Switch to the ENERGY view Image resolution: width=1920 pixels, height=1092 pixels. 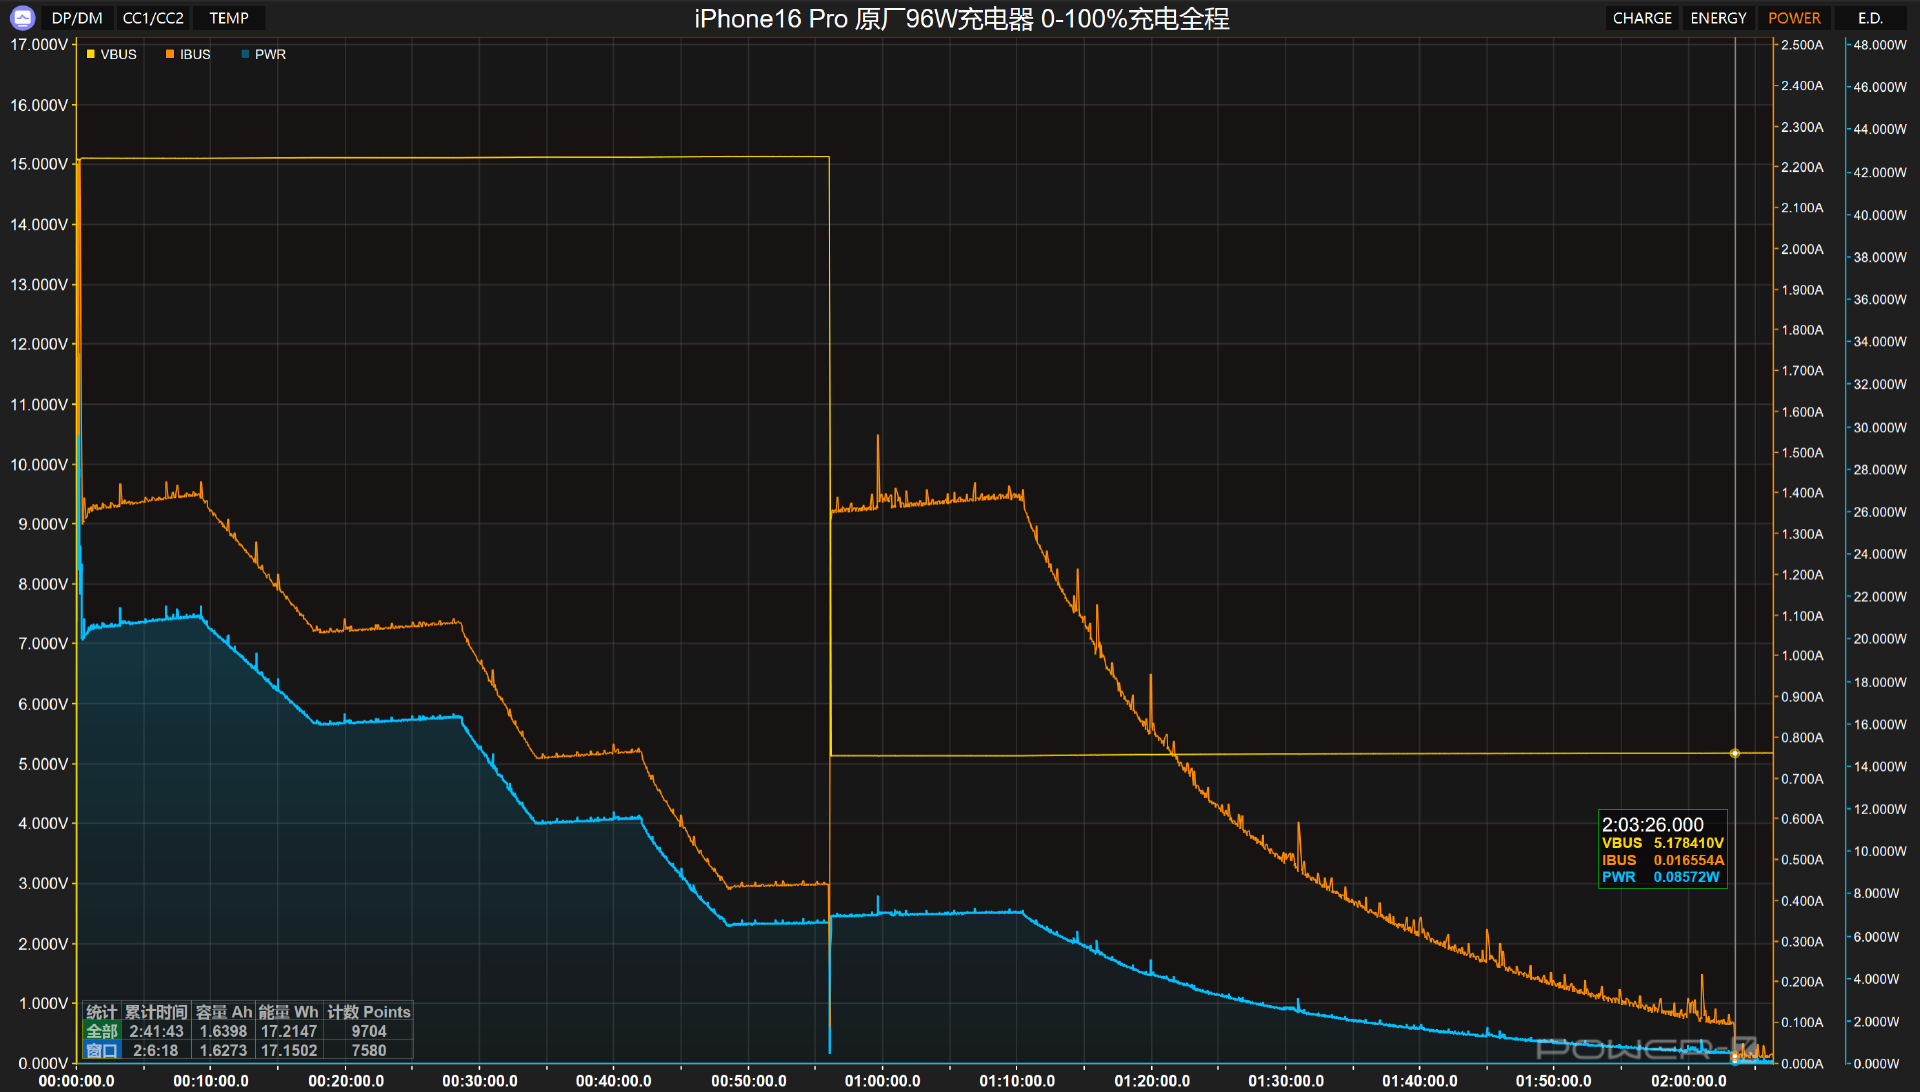pyautogui.click(x=1718, y=18)
